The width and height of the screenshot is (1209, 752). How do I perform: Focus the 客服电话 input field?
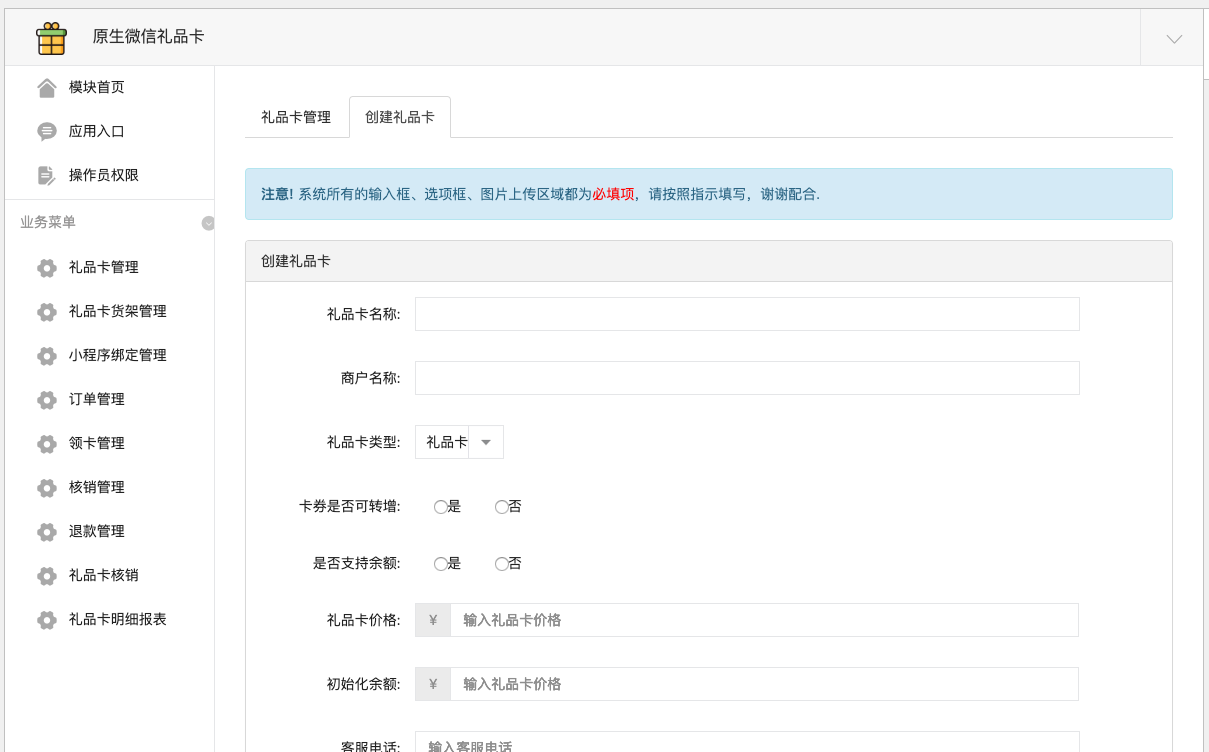tap(747, 742)
